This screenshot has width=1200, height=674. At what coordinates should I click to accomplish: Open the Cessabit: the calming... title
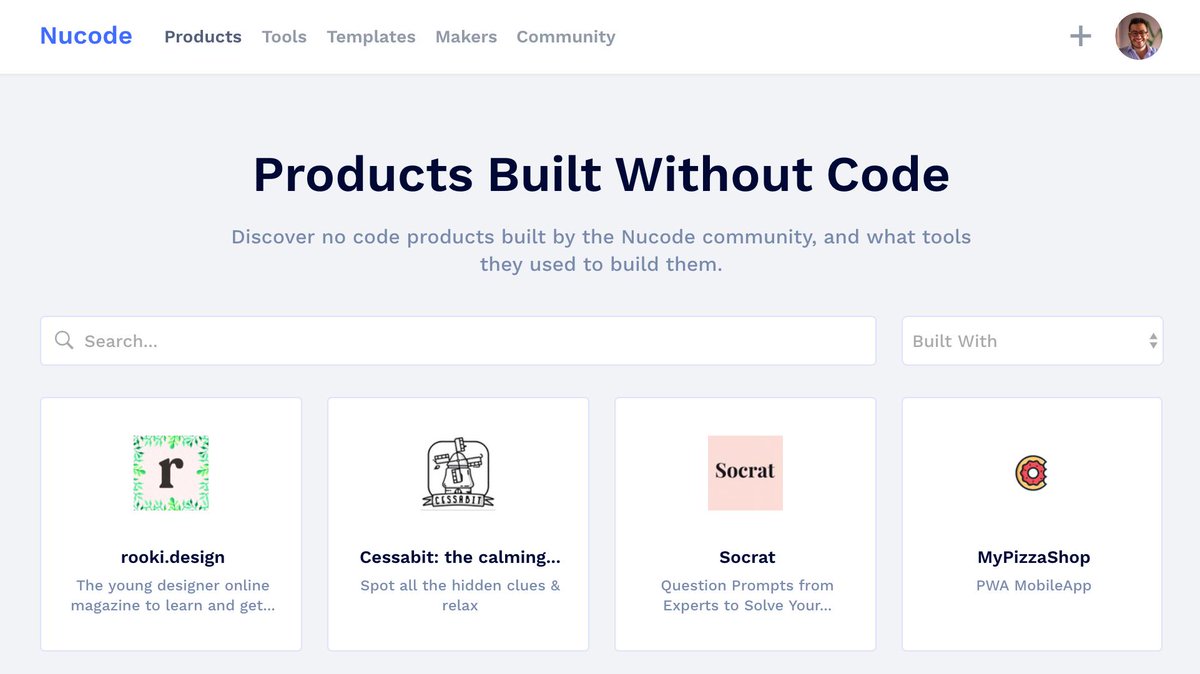tap(460, 557)
